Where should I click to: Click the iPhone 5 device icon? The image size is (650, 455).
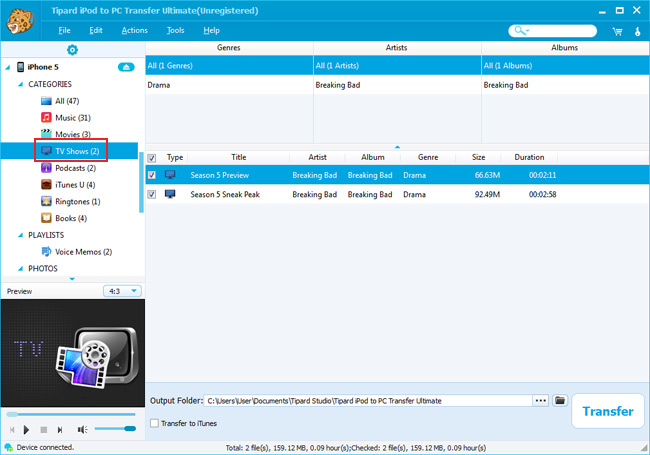pos(20,67)
